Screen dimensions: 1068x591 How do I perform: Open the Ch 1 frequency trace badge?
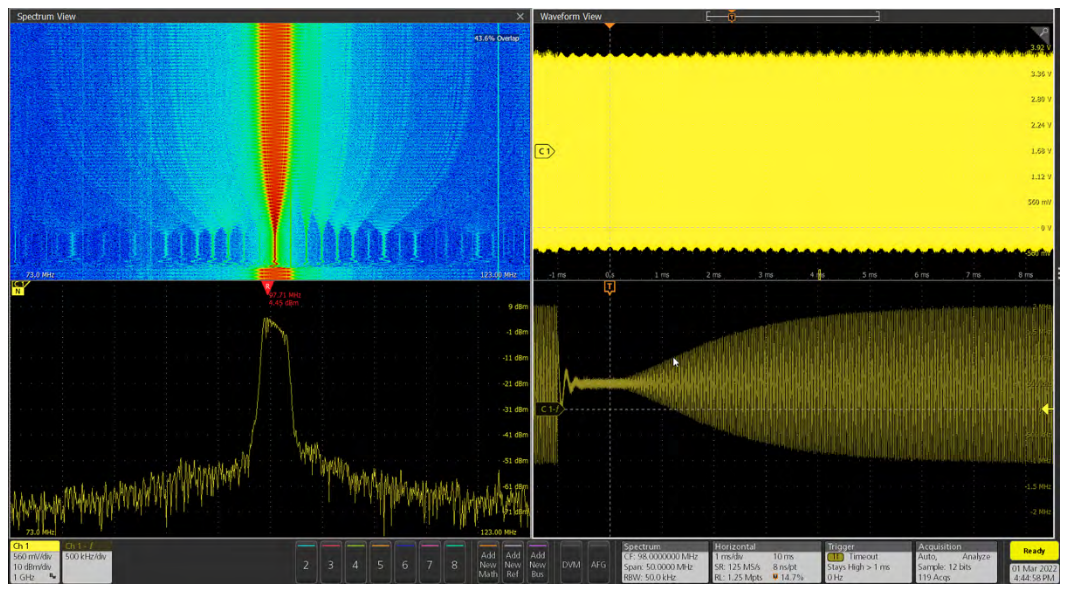click(86, 562)
